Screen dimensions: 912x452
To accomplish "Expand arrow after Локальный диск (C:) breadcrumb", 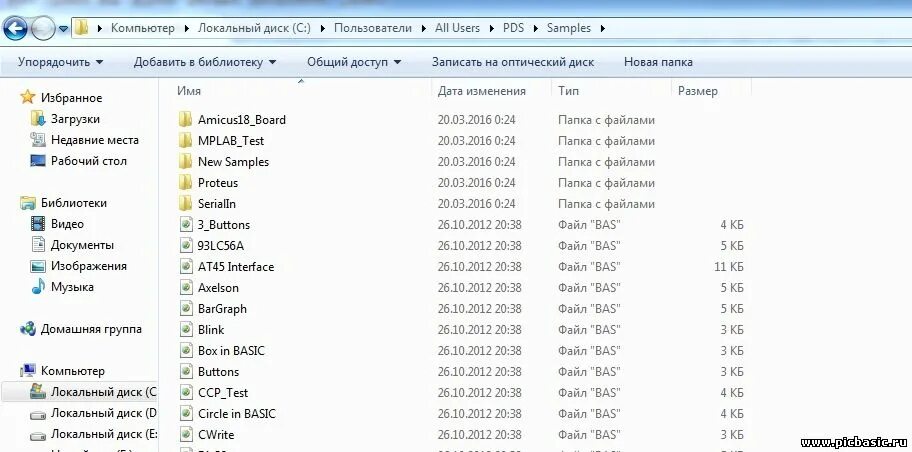I will coord(322,28).
